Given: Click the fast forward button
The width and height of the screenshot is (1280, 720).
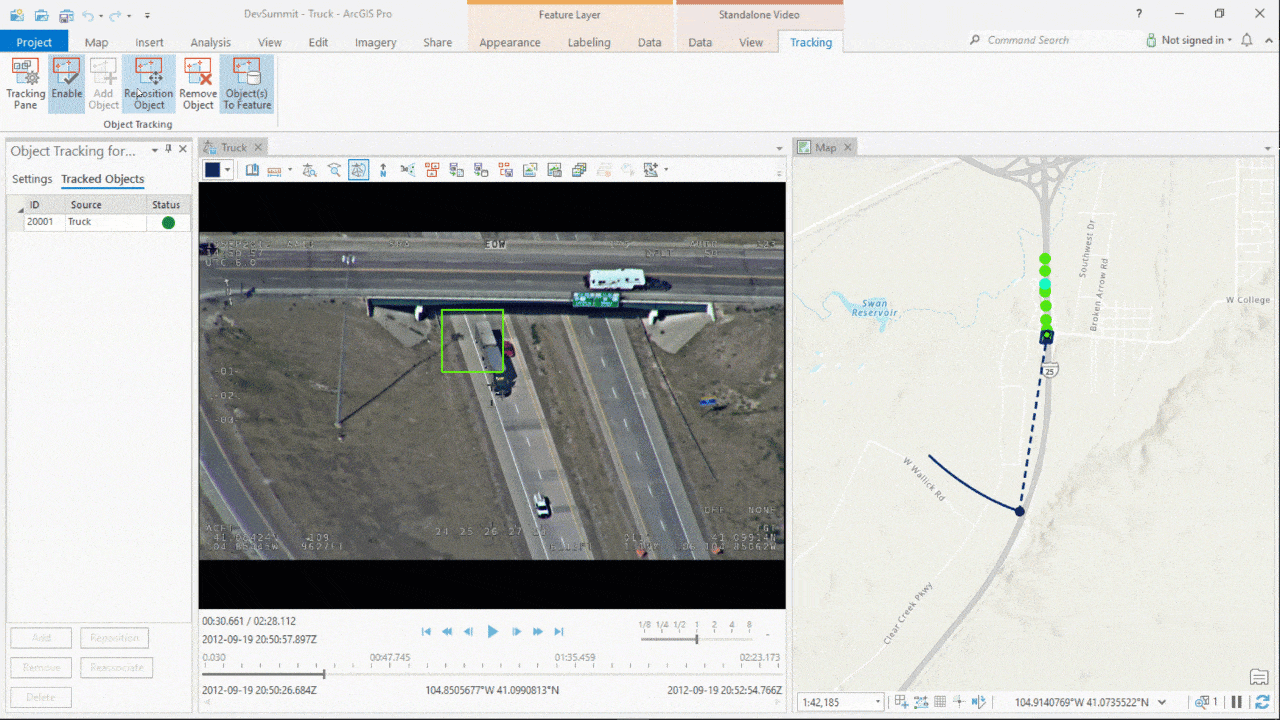Looking at the screenshot, I should click(538, 632).
